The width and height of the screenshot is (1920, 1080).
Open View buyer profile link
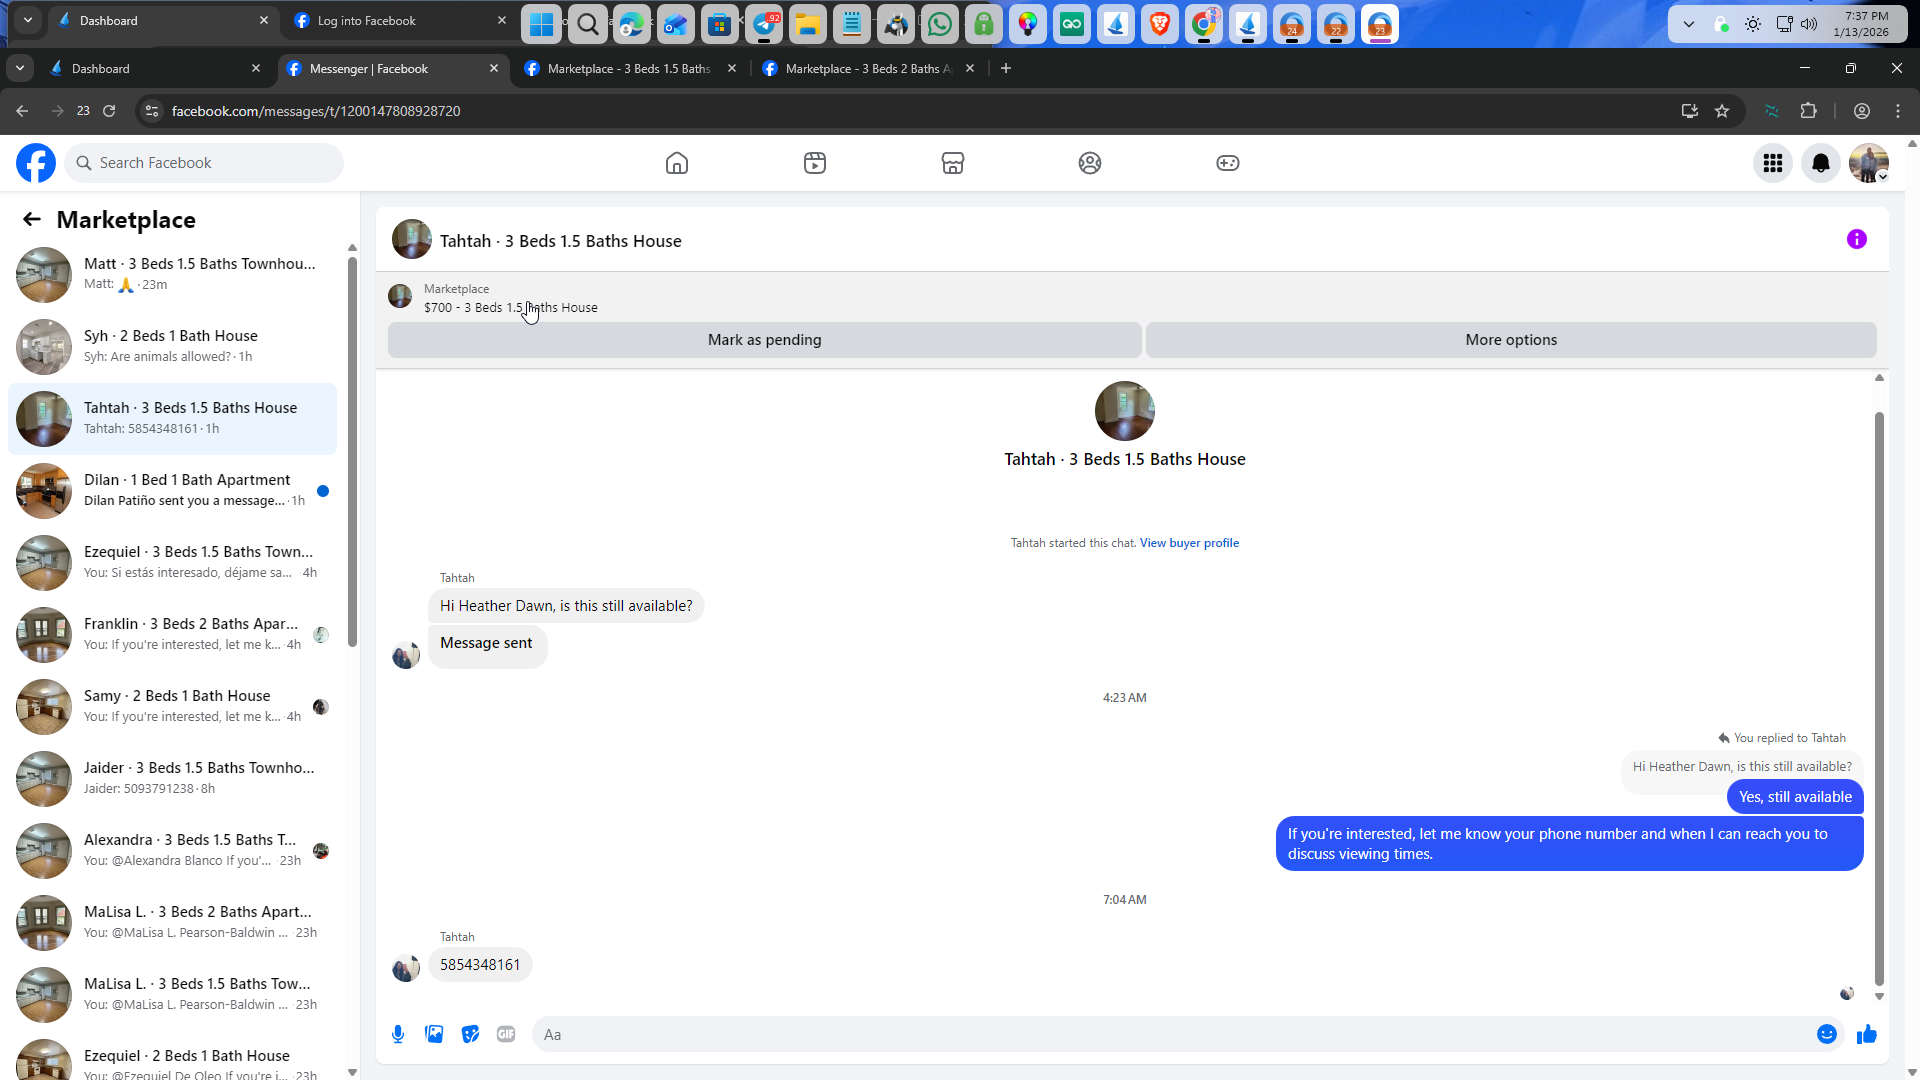(1189, 543)
